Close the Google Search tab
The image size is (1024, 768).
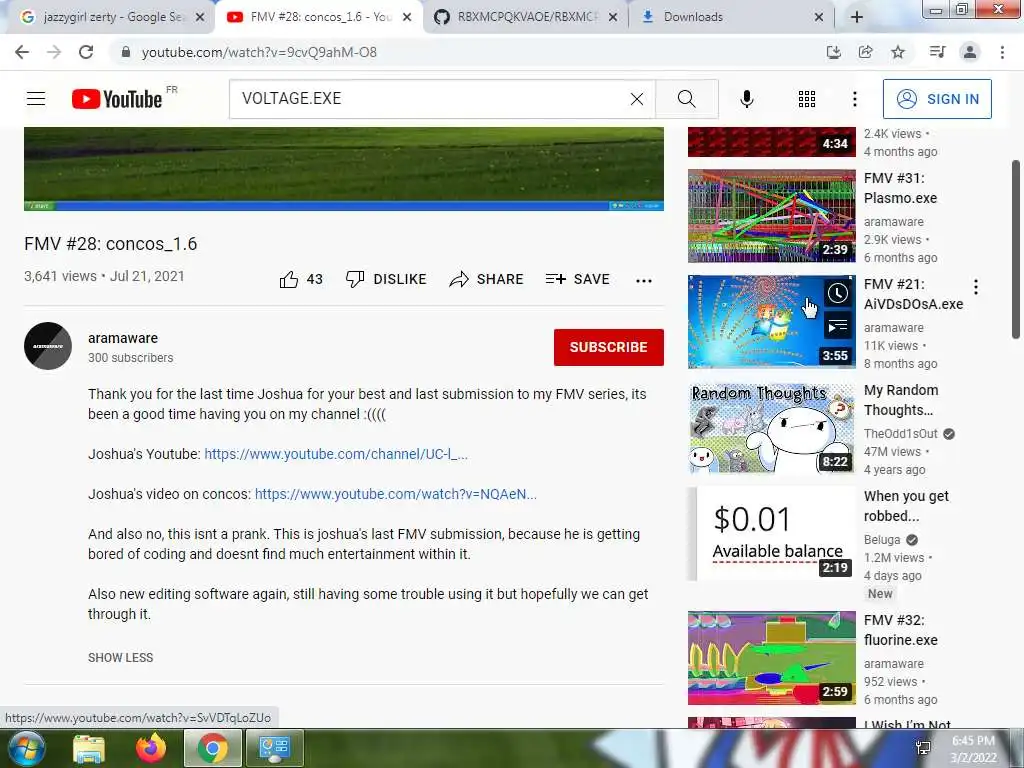[200, 17]
